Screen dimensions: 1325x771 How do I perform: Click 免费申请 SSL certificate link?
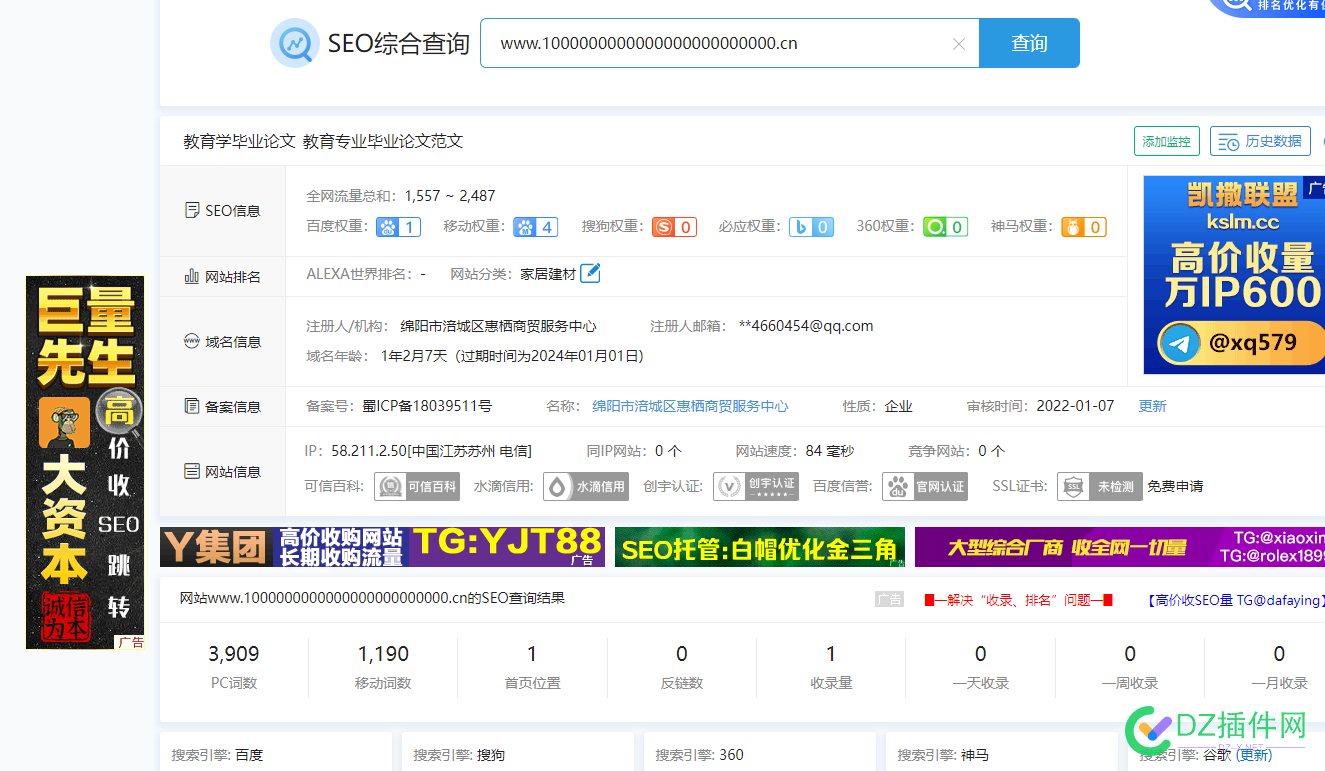point(1175,487)
